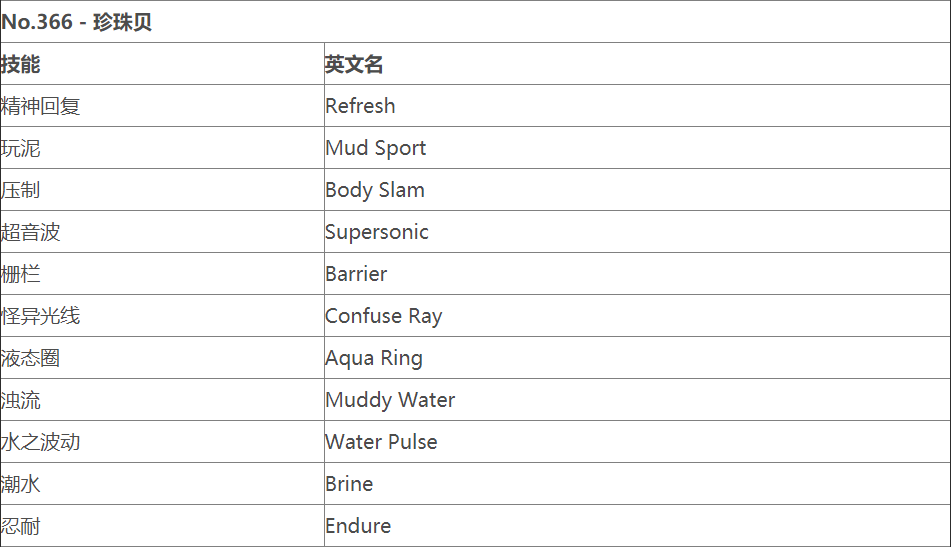The image size is (951, 547).
Task: Select the 英文名 column header
Action: [x=354, y=64]
